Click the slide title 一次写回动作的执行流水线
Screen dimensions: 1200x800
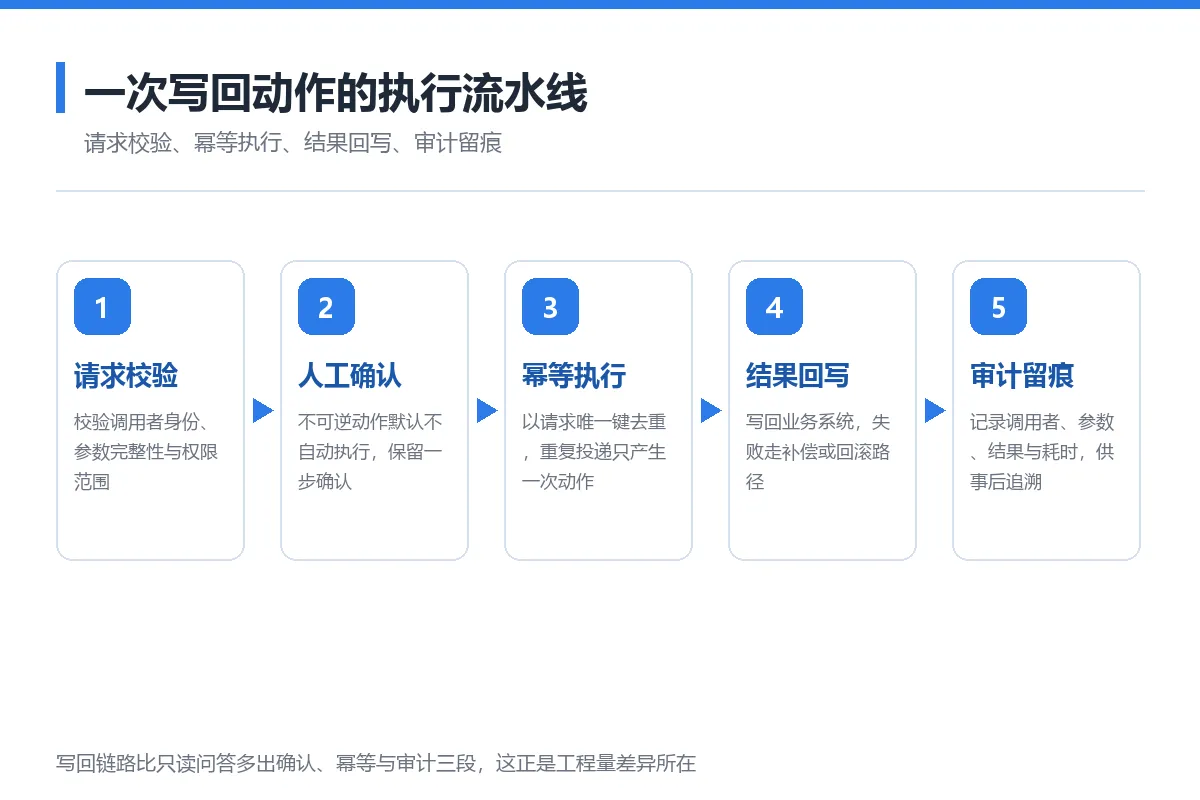(335, 94)
